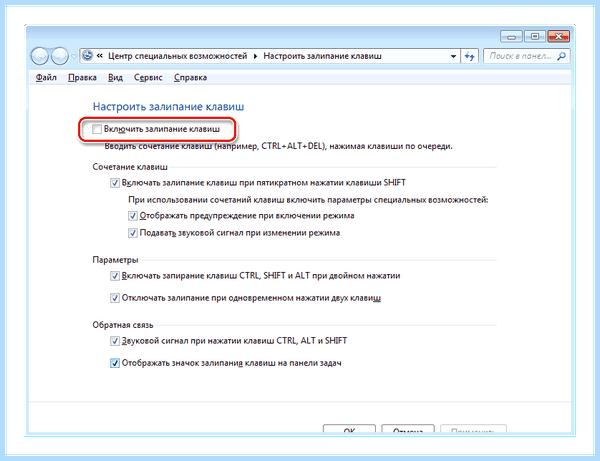Expand breadcrumb arrow after Центр специальных возможностей
The image size is (600, 461).
coord(255,56)
